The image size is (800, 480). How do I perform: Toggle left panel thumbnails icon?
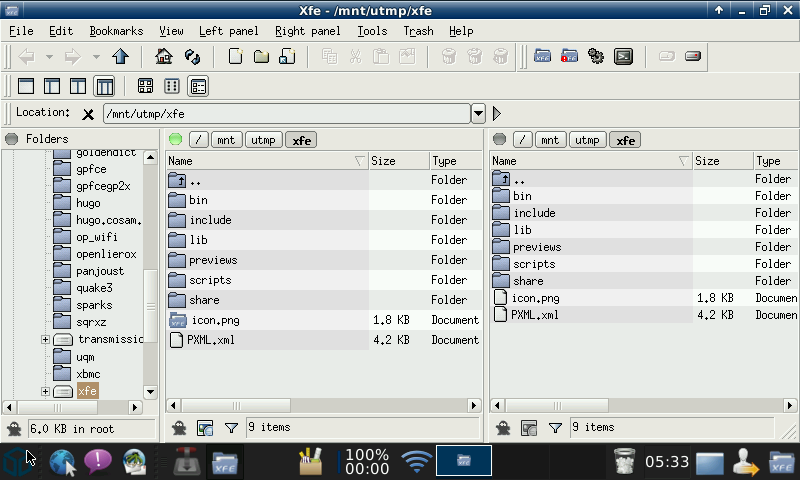[x=205, y=427]
